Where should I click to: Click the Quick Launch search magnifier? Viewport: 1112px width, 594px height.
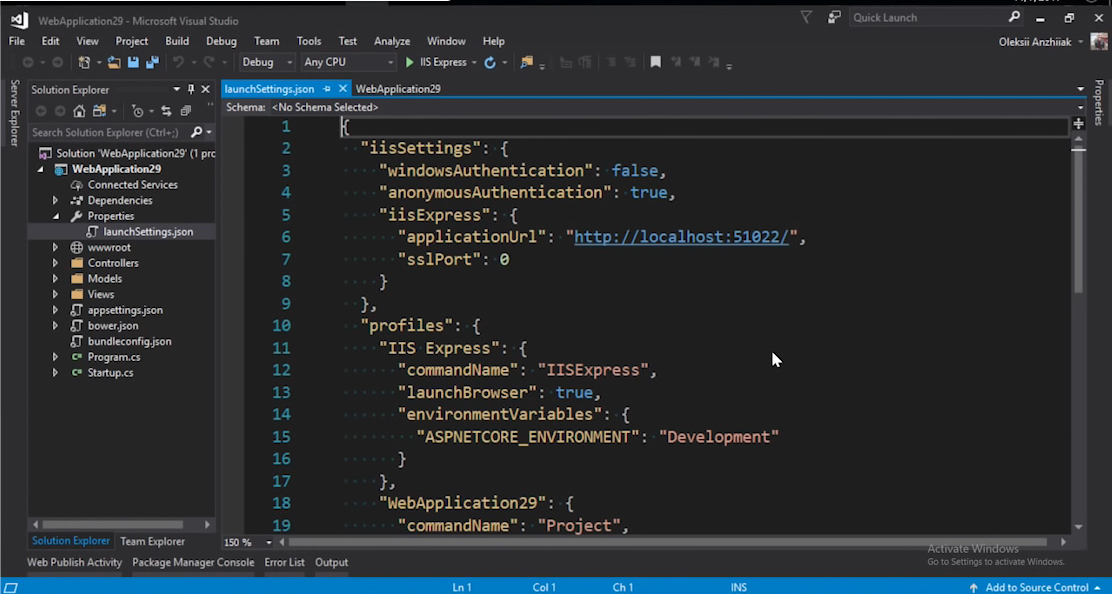coord(1014,17)
